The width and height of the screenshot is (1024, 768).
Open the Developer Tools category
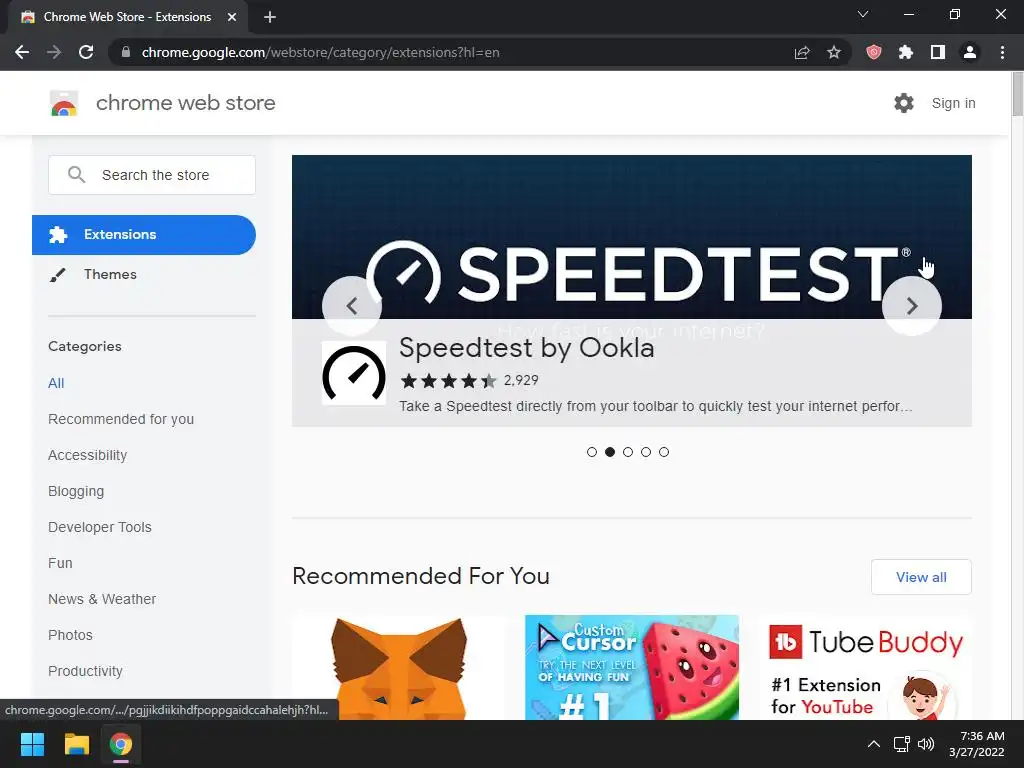tap(100, 527)
